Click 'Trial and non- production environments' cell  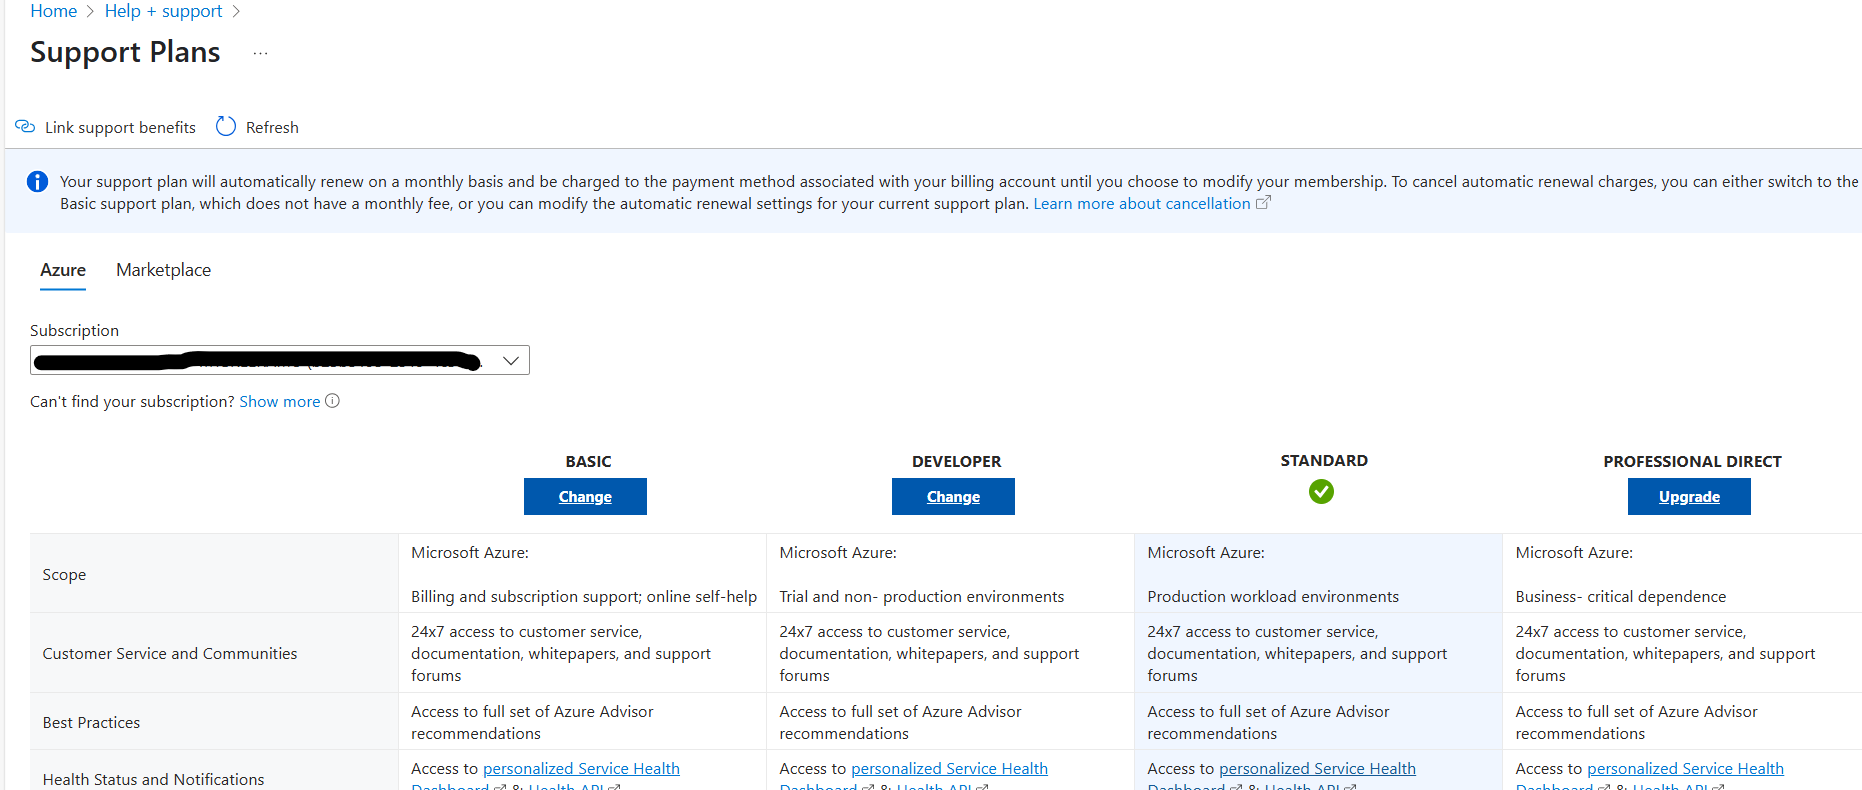pyautogui.click(x=921, y=596)
